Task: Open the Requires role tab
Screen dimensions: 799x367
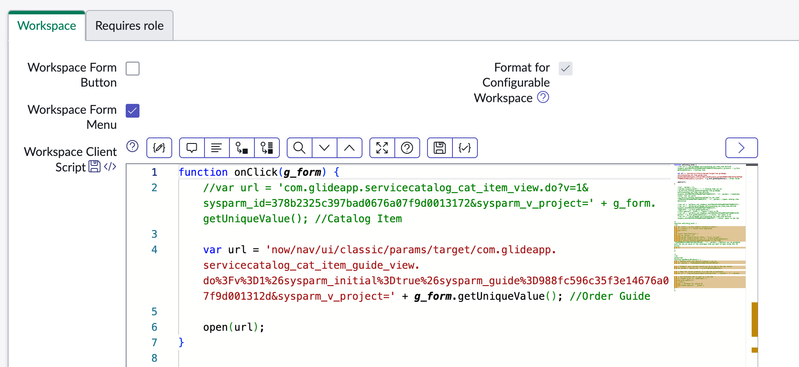Action: pos(129,25)
